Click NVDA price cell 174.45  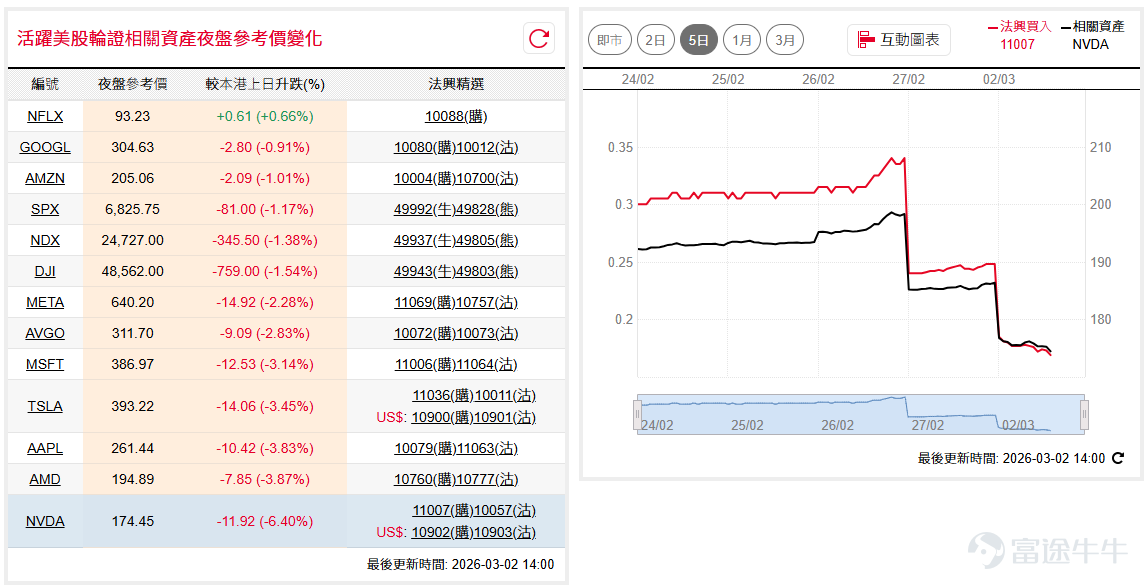135,521
